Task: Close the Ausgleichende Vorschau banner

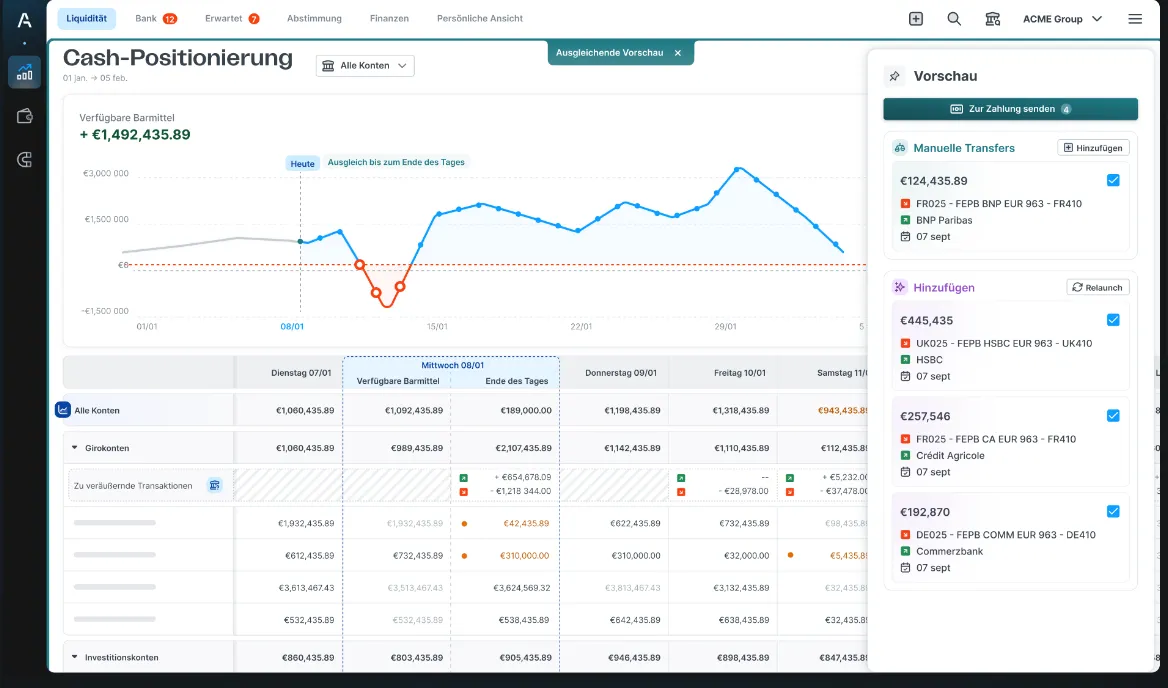Action: pyautogui.click(x=678, y=53)
